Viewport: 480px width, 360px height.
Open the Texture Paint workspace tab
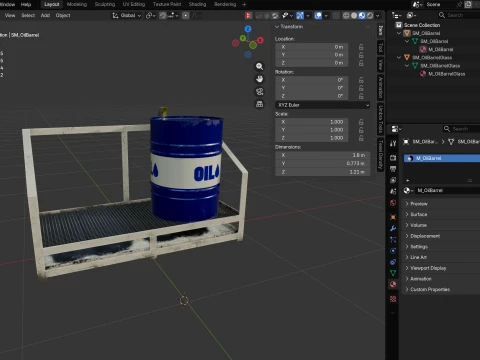point(167,4)
